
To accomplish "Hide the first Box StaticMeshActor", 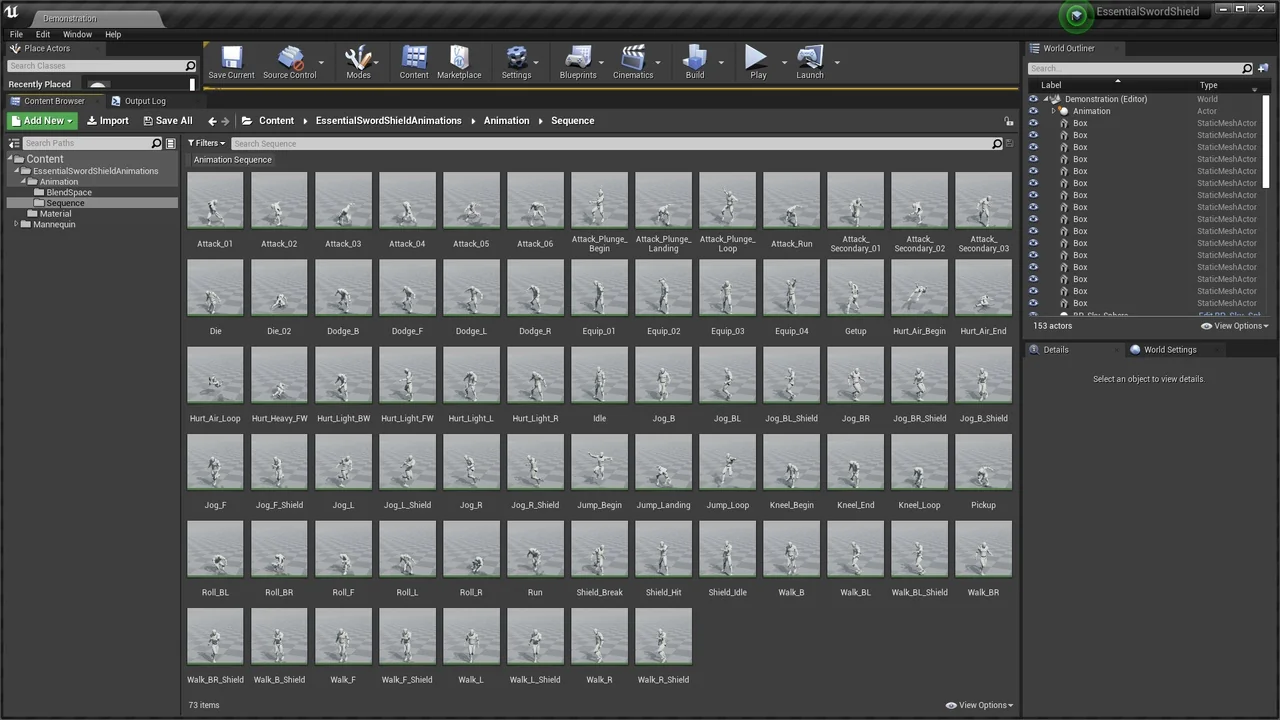I will pyautogui.click(x=1034, y=123).
